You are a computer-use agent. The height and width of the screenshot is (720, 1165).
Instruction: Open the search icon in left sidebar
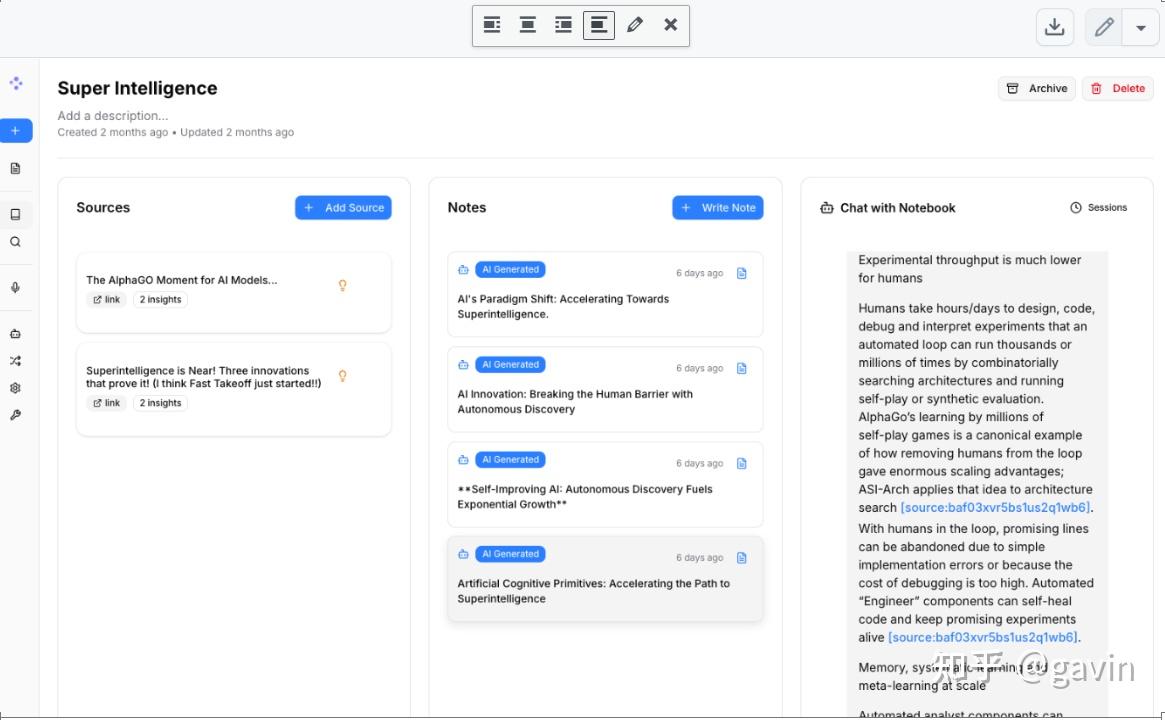16,242
